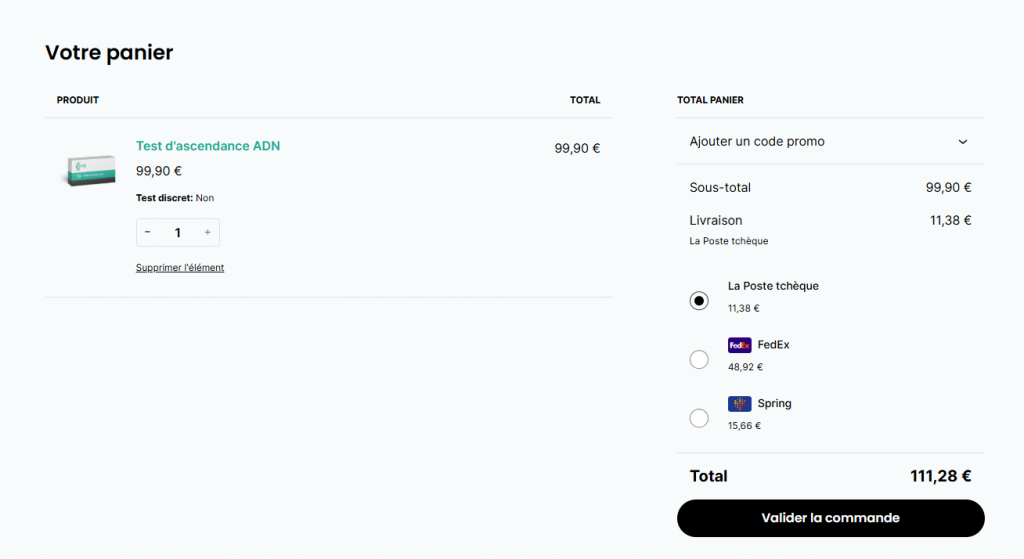Increase quantity with the plus button

click(x=207, y=232)
